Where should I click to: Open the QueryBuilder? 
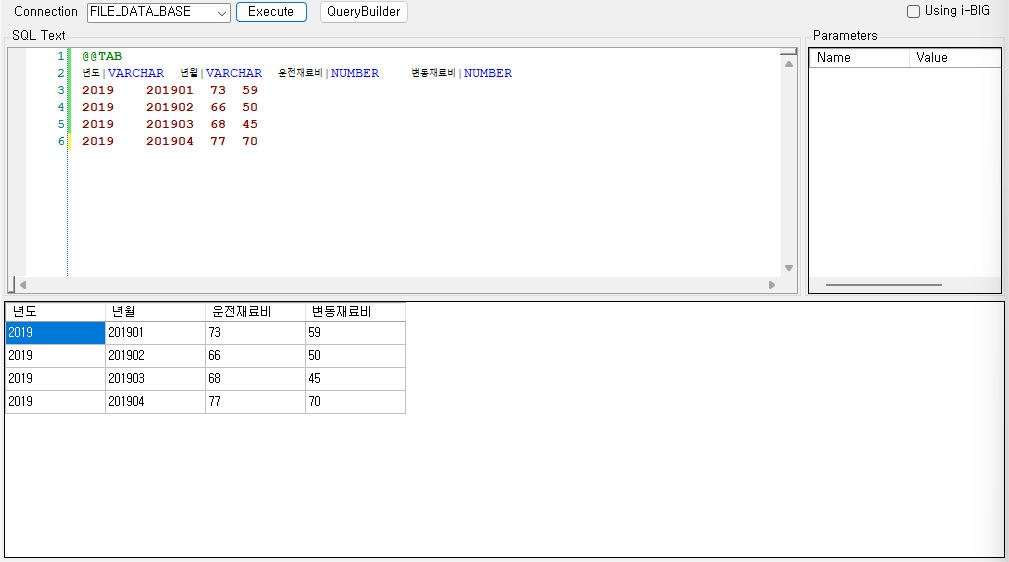coord(364,12)
